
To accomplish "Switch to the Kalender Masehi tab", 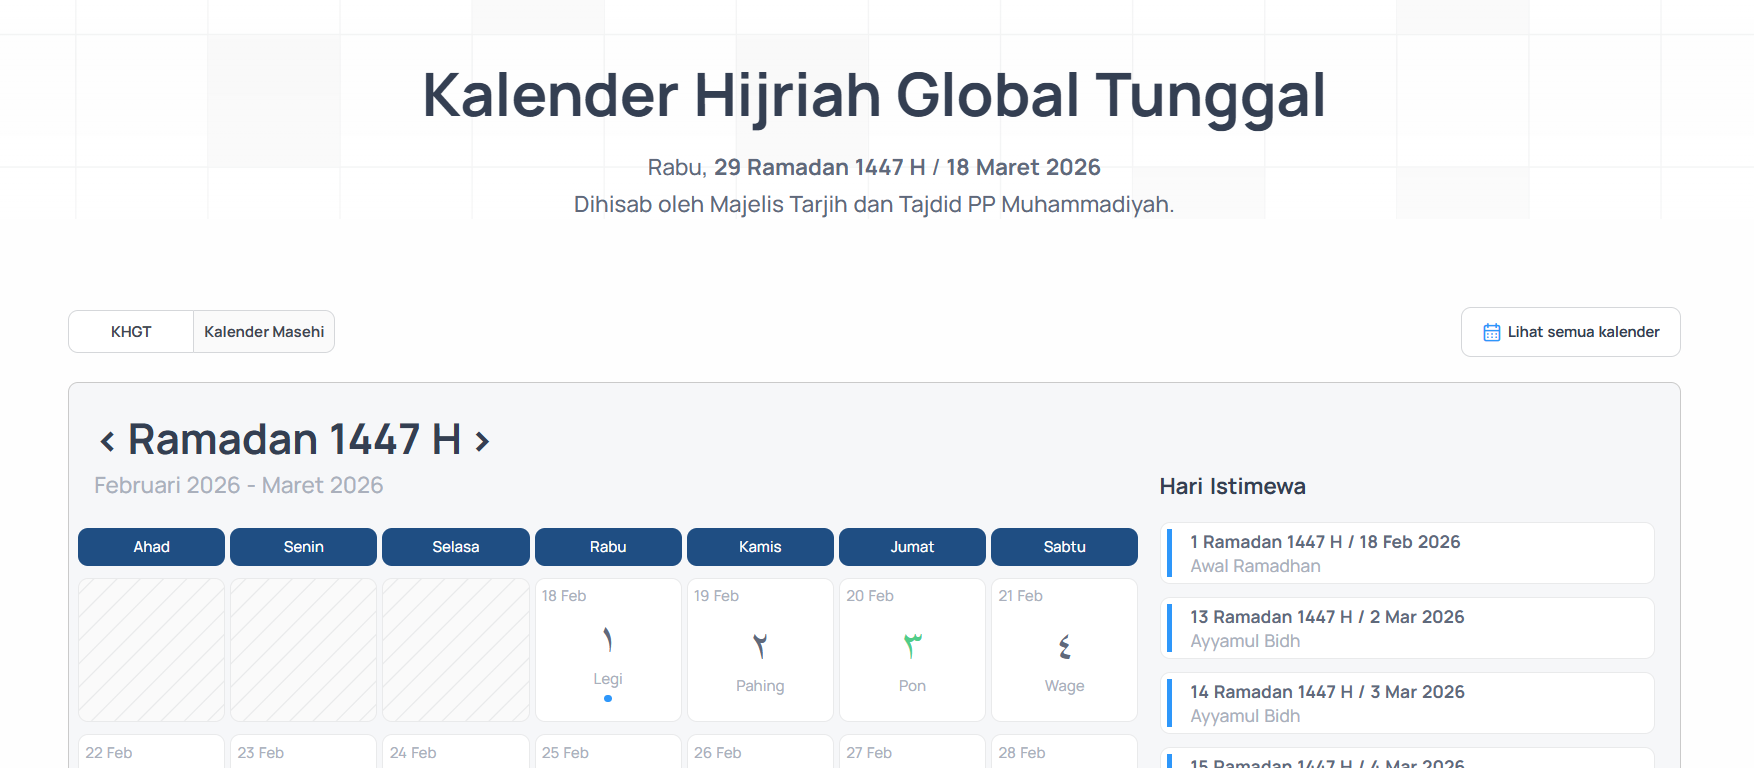I will (x=264, y=332).
